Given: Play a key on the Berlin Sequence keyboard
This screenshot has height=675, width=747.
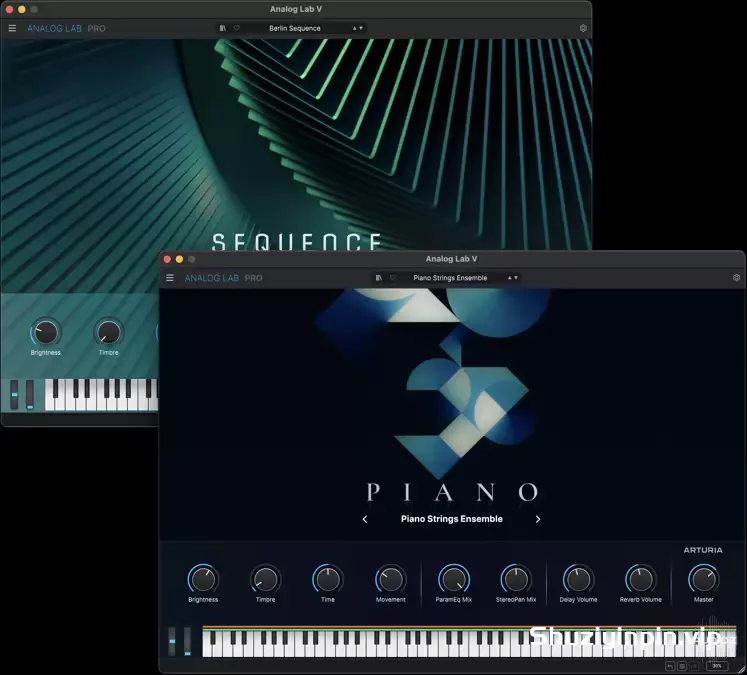Looking at the screenshot, I should point(101,394).
